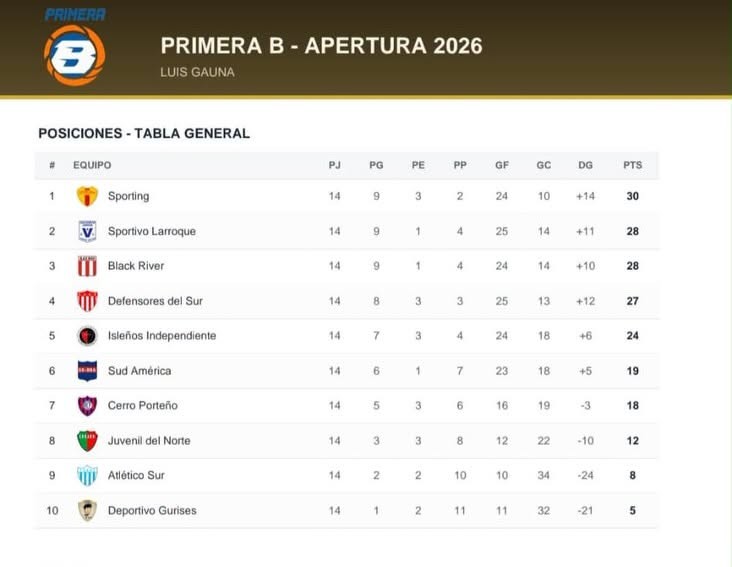Click the Sud América blue shield

87,371
